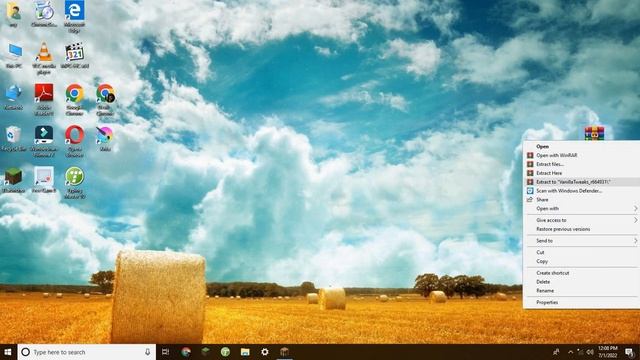Select the 321 Media Player Classic icon

click(x=74, y=56)
